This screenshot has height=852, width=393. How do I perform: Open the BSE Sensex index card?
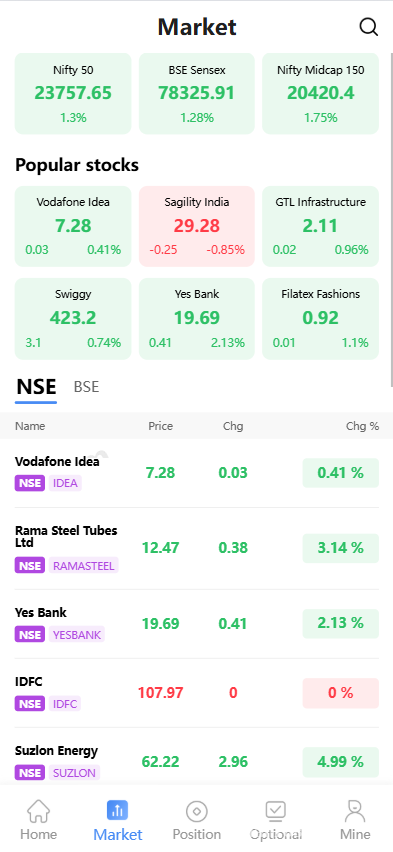[x=197, y=93]
